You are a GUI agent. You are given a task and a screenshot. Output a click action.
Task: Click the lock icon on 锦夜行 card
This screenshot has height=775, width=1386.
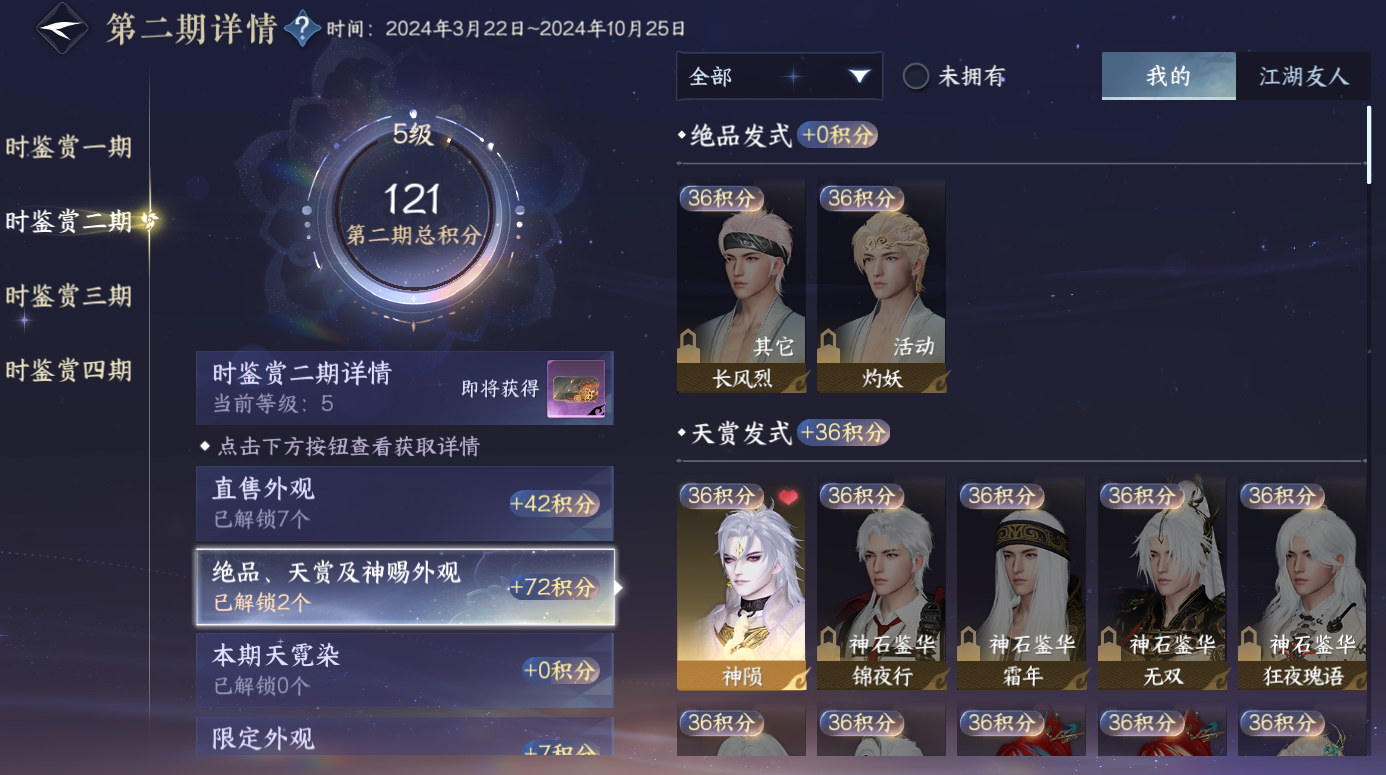tap(830, 643)
